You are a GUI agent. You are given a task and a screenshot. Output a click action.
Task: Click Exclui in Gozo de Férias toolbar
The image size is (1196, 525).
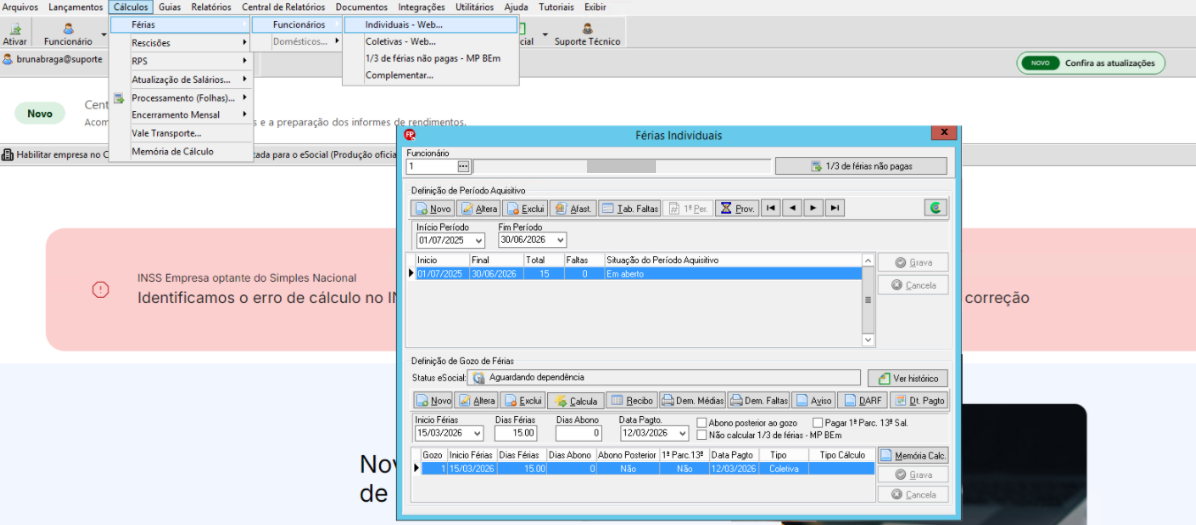click(x=523, y=401)
